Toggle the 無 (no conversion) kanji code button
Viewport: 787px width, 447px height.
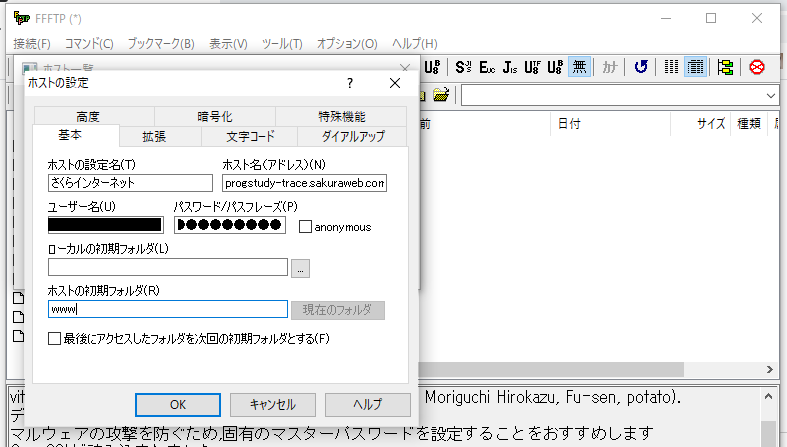pos(579,67)
